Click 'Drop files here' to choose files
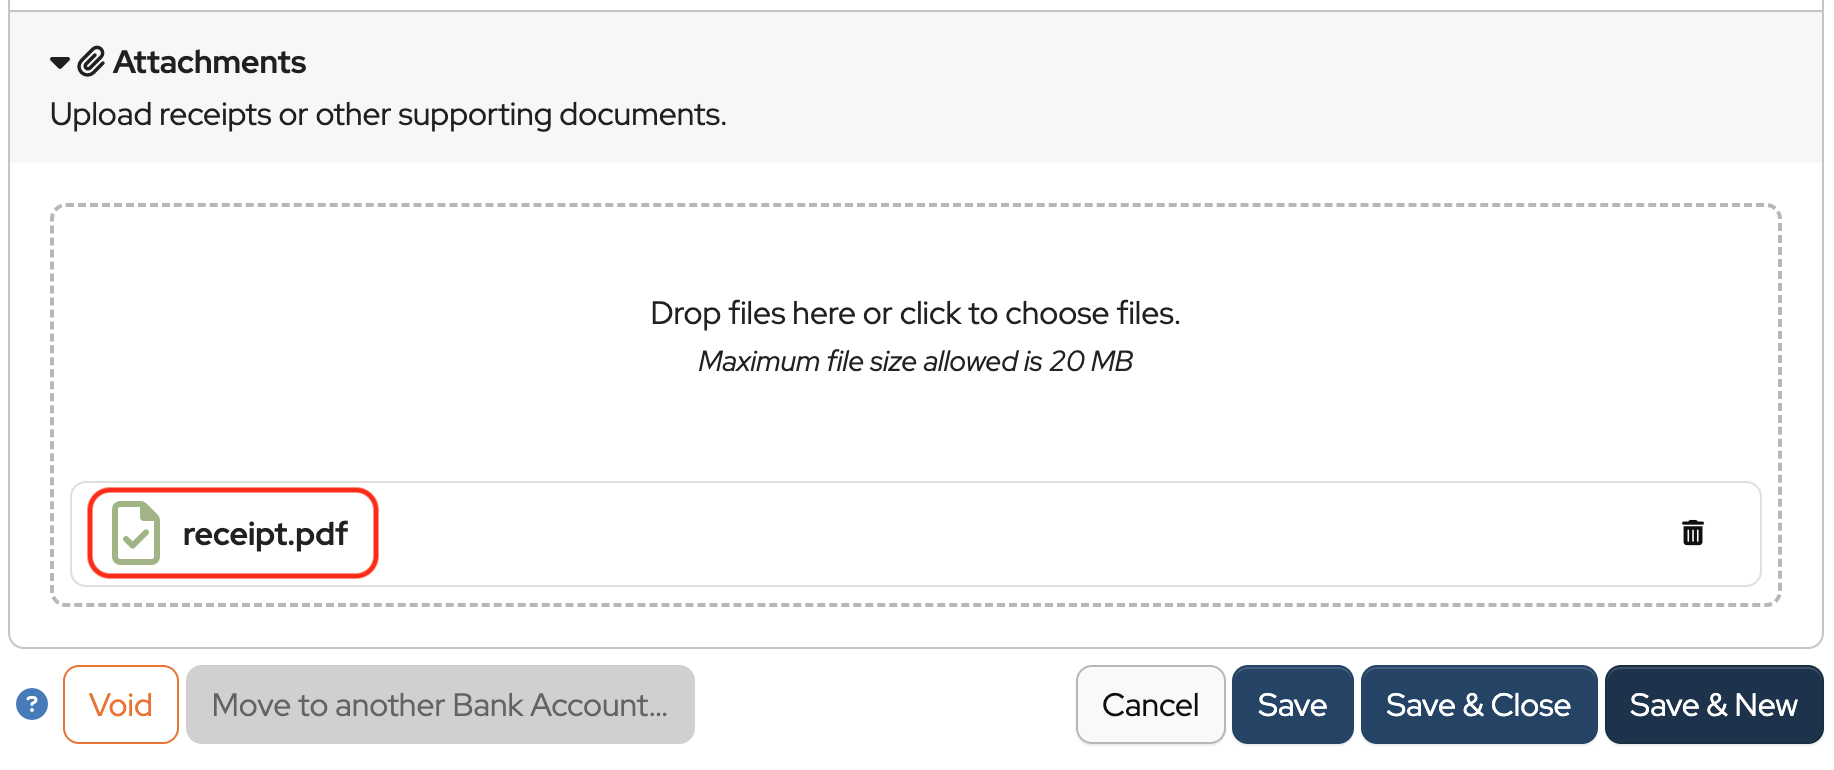1834x770 pixels. 915,313
